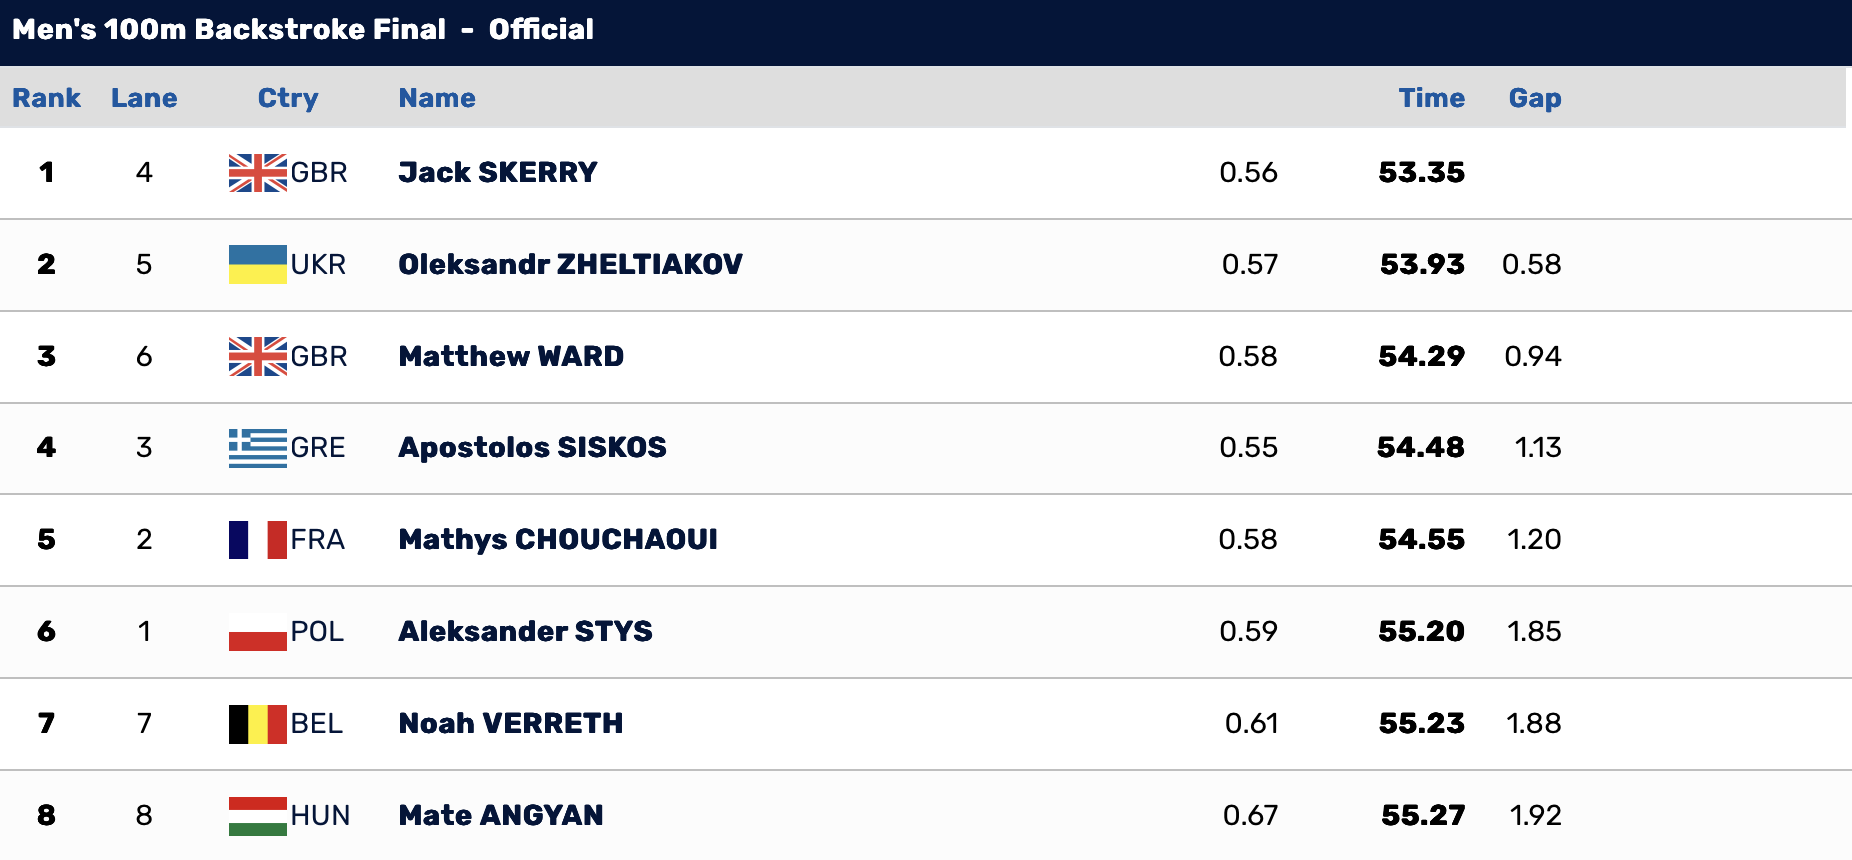Click the Gap column header
Screen dimensions: 1852x860
[x=1535, y=98]
